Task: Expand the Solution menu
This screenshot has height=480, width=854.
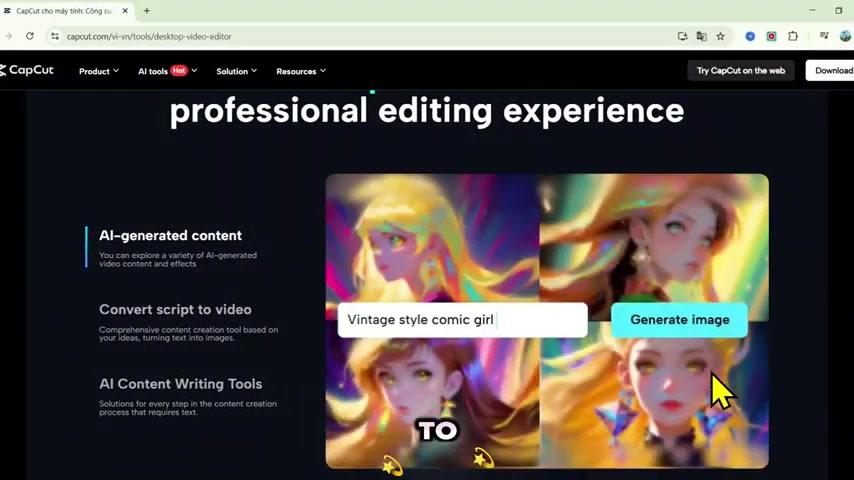Action: pyautogui.click(x=236, y=71)
